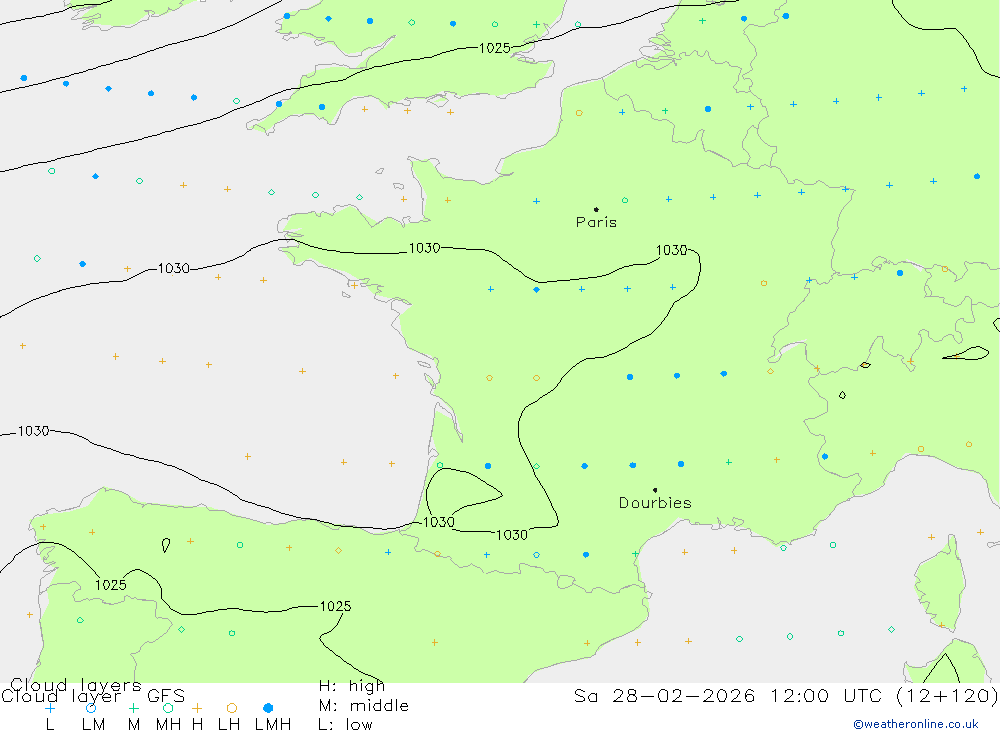Click the 1030 label on the Atlantic west of Brittany
The height and width of the screenshot is (733, 1000).
tap(173, 269)
